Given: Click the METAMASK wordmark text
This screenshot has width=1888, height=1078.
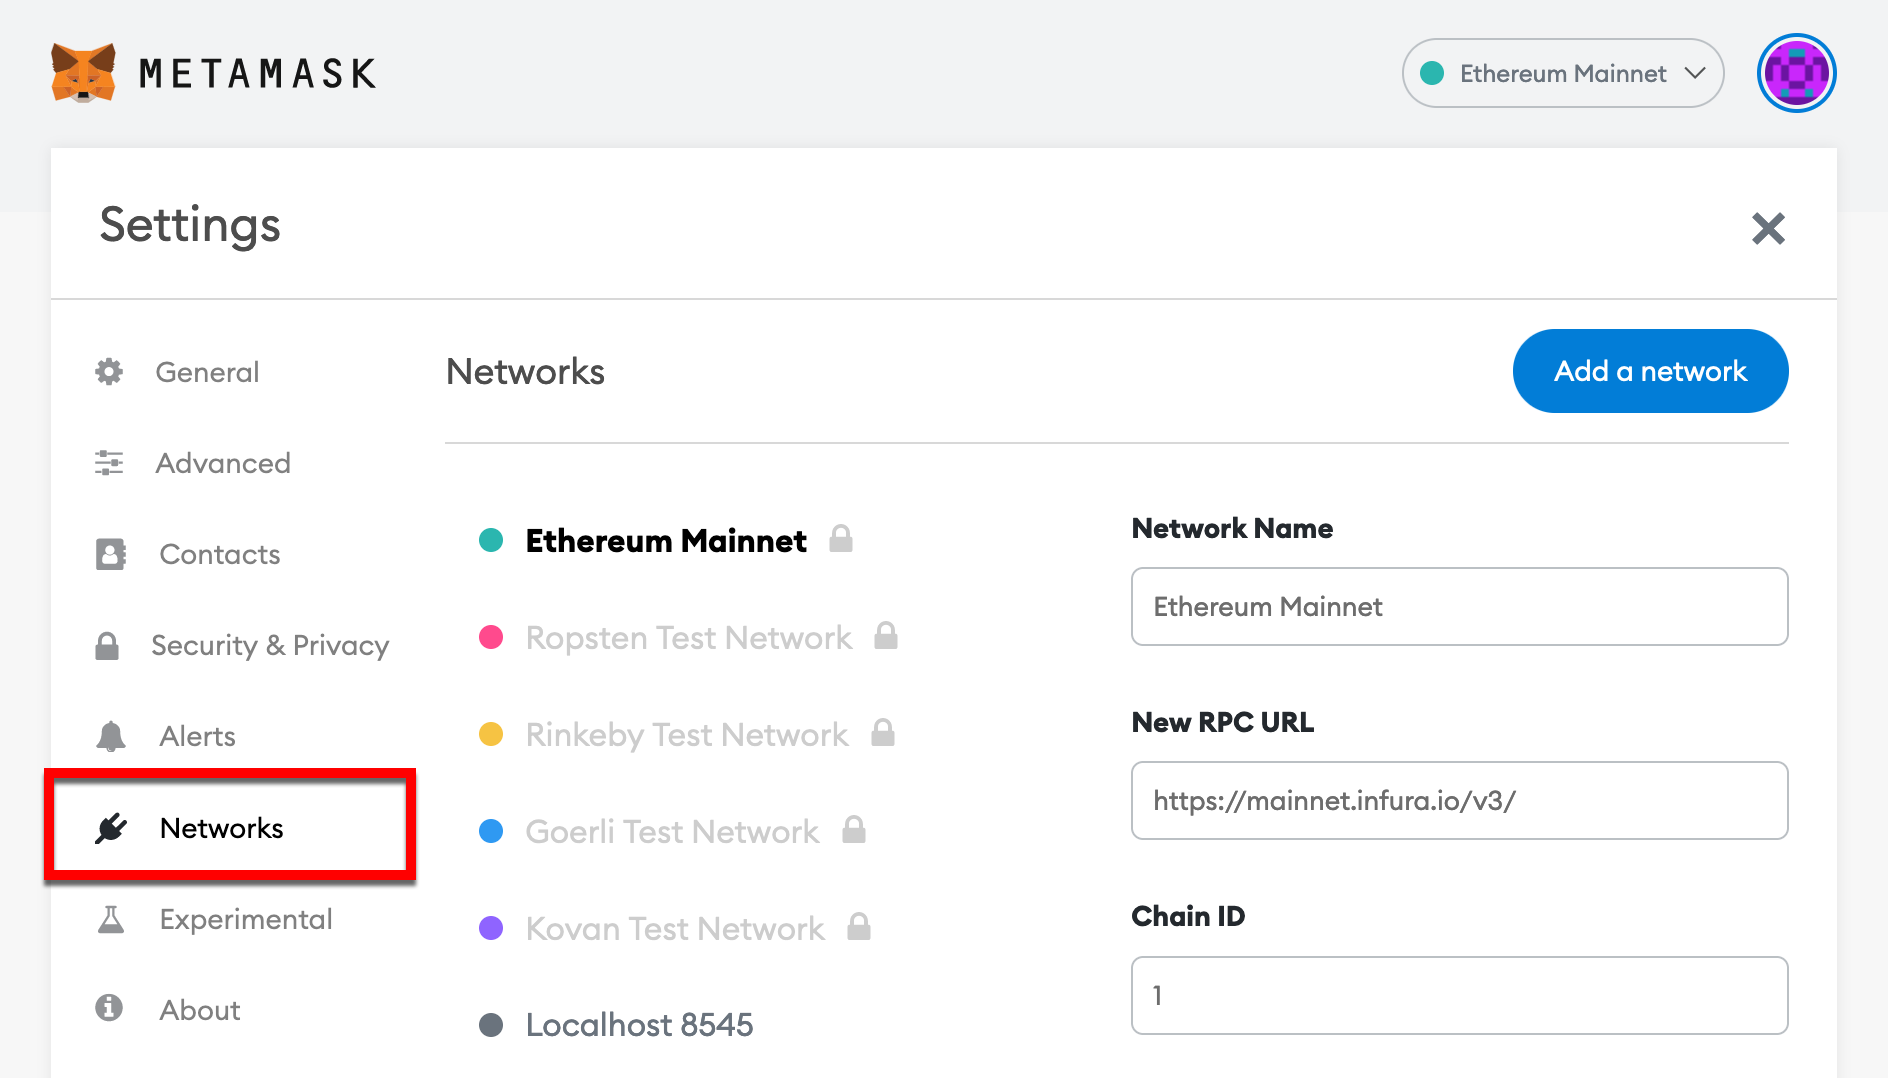Looking at the screenshot, I should click(257, 74).
